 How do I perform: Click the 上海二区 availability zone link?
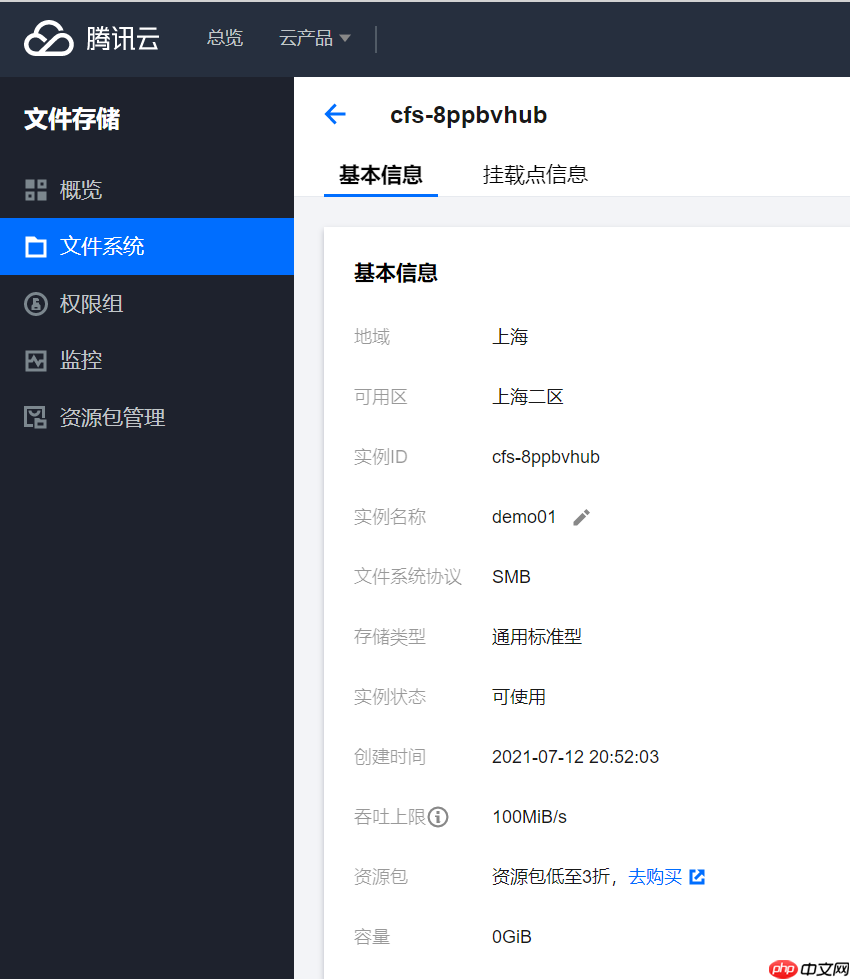tap(528, 397)
